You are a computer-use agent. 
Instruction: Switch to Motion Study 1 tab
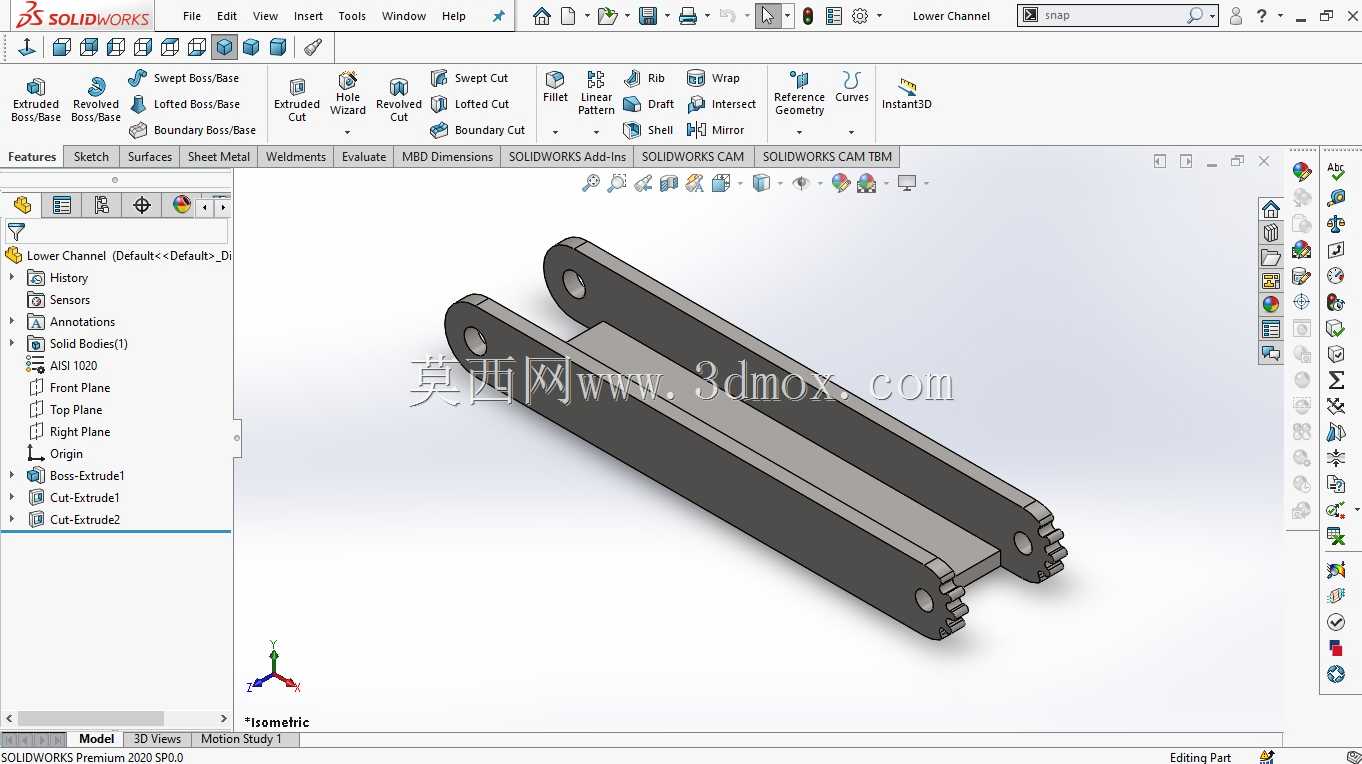tap(241, 739)
